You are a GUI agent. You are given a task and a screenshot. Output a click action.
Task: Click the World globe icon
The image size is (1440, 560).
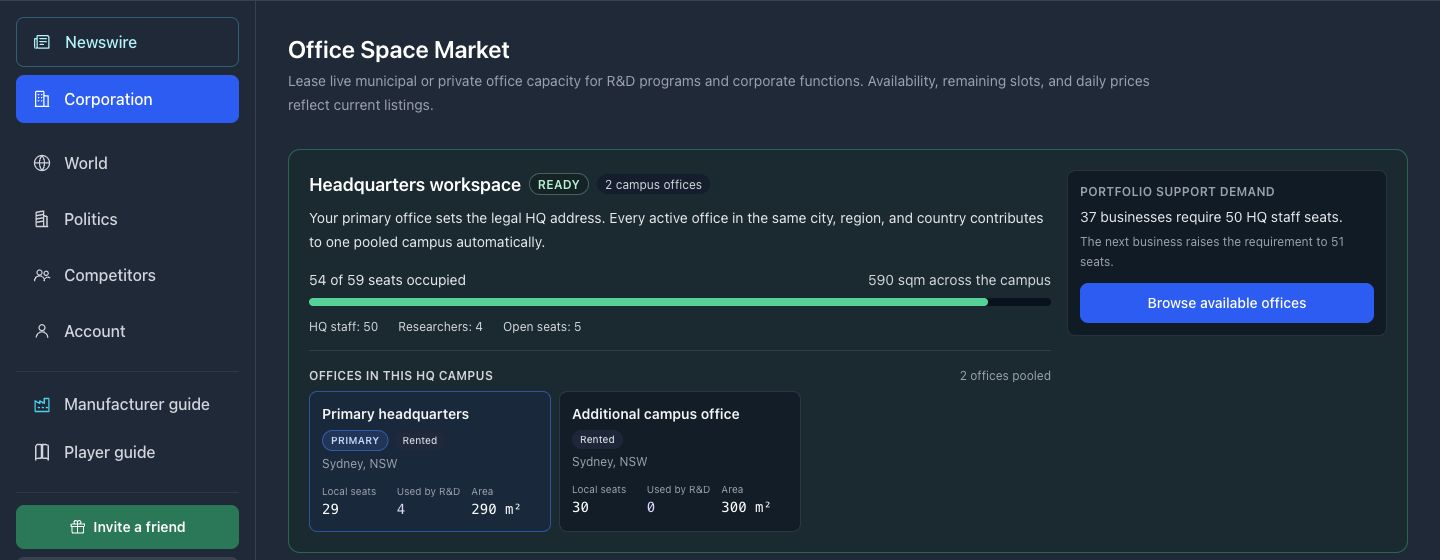click(42, 163)
